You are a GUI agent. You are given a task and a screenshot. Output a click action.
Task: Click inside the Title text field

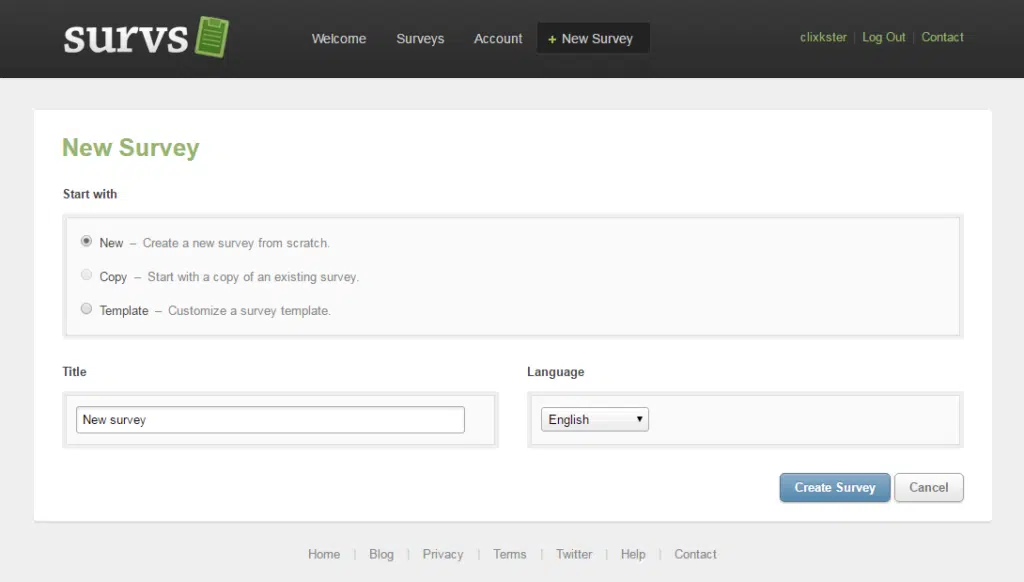[270, 420]
